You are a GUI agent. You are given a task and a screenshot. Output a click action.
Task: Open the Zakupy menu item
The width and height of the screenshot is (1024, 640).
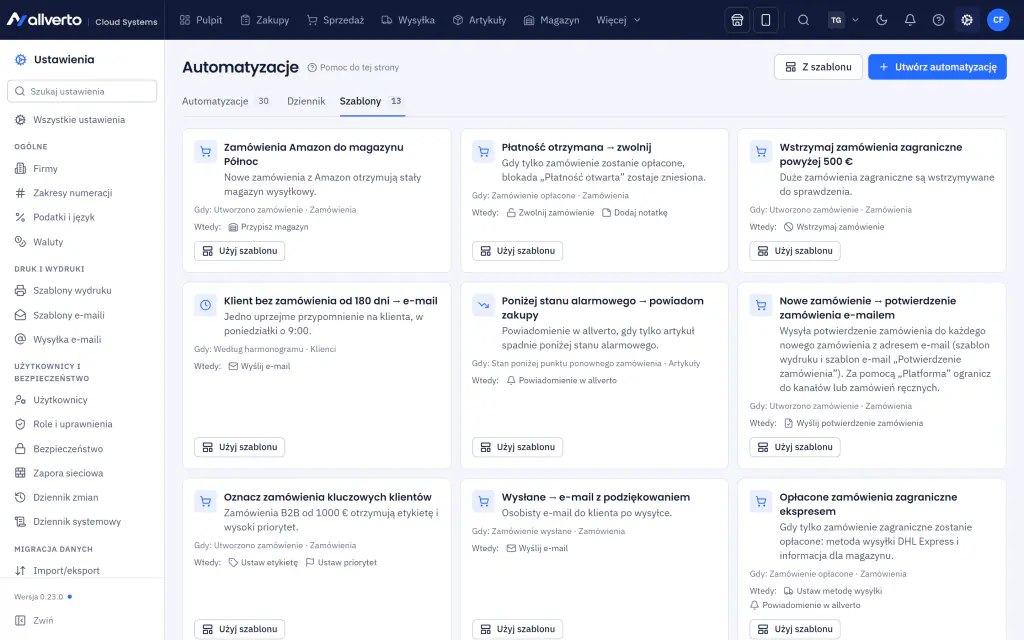tap(264, 20)
